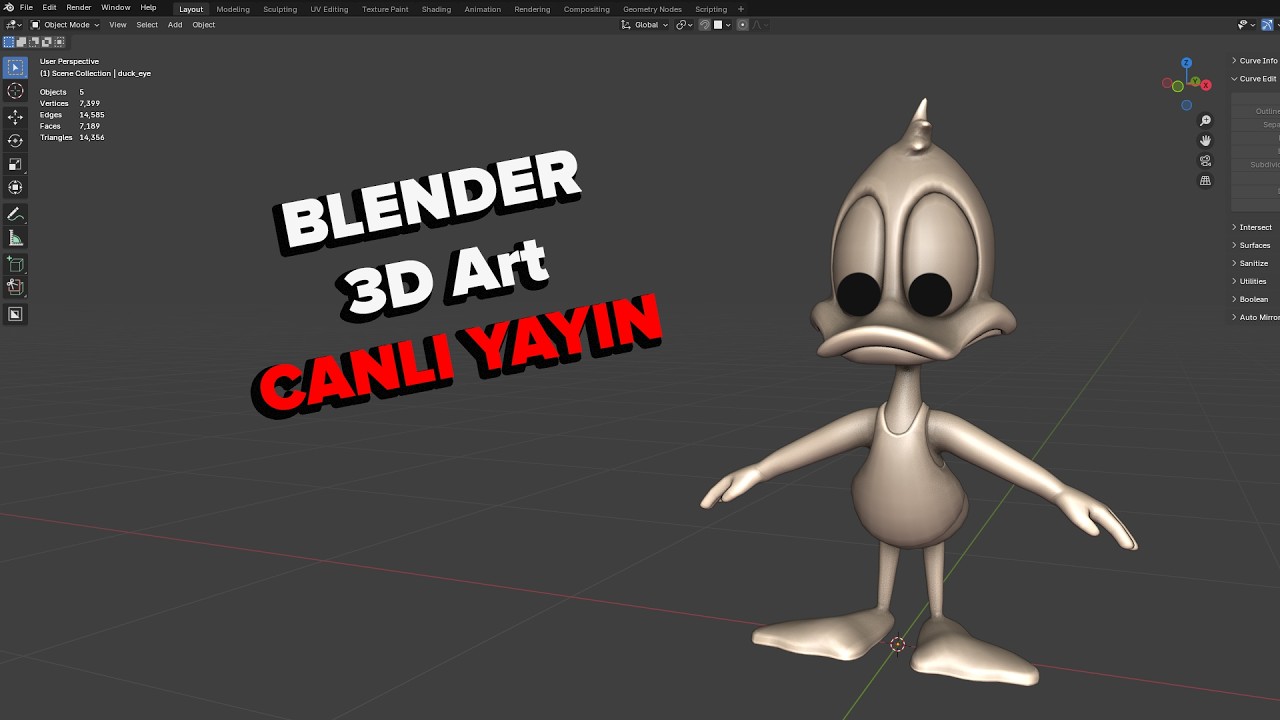
Task: Set selection mode to extend
Action: [22, 42]
